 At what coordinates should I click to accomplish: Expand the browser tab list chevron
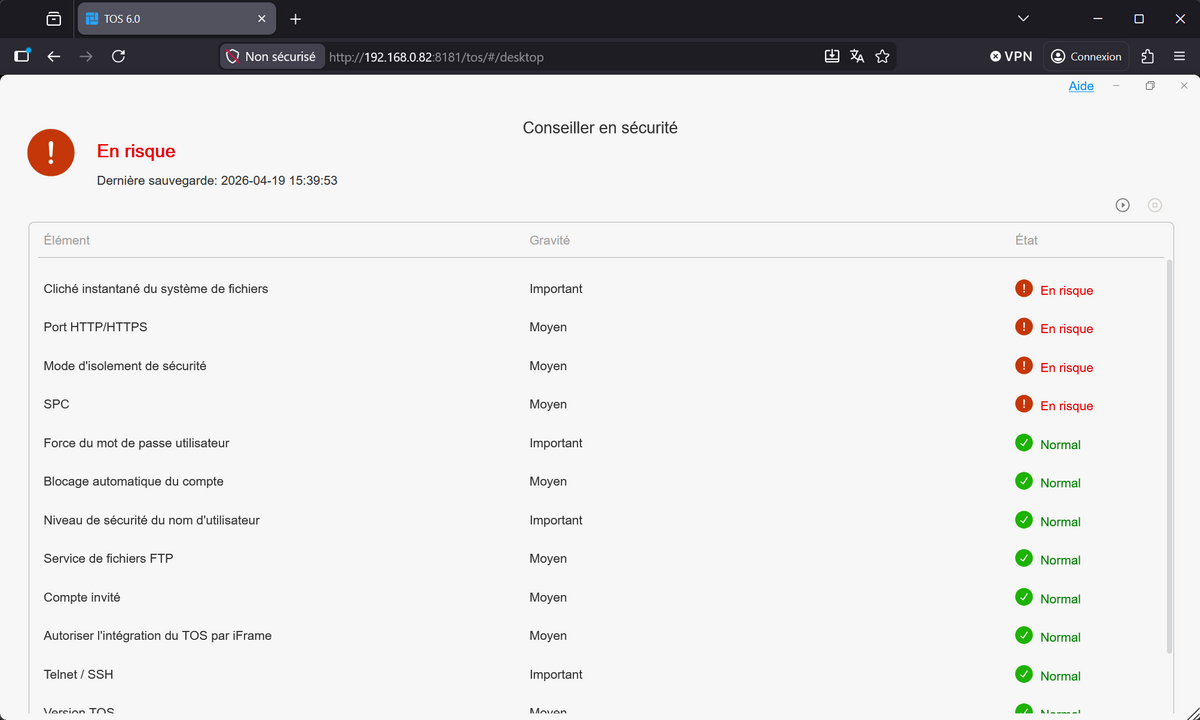tap(1023, 19)
